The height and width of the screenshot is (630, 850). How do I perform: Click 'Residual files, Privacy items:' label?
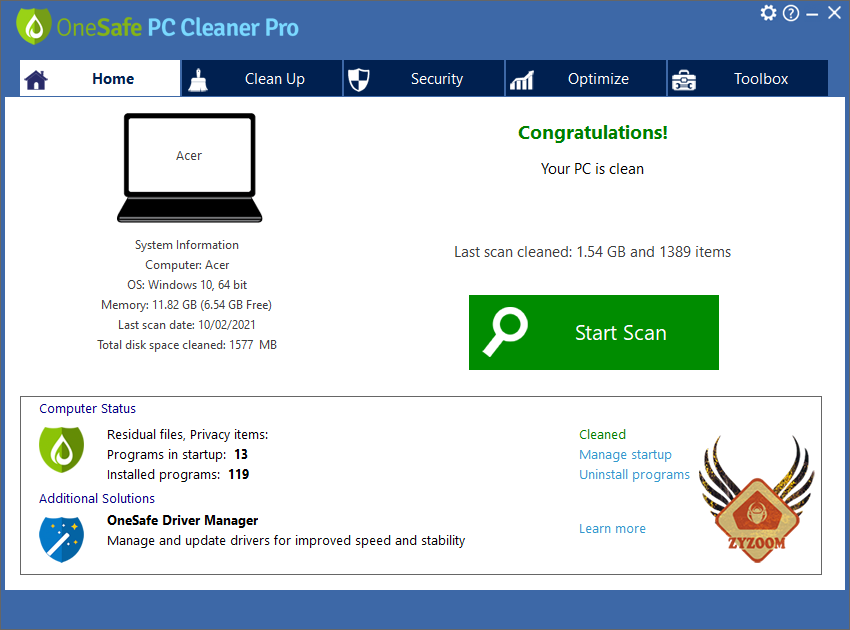[188, 434]
